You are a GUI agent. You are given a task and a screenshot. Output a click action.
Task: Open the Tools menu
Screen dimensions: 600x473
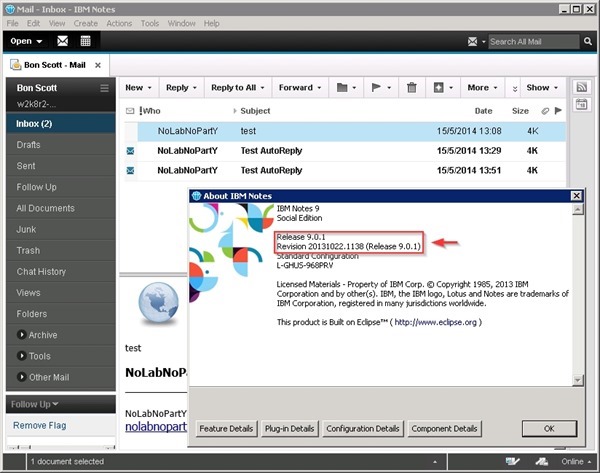click(150, 23)
